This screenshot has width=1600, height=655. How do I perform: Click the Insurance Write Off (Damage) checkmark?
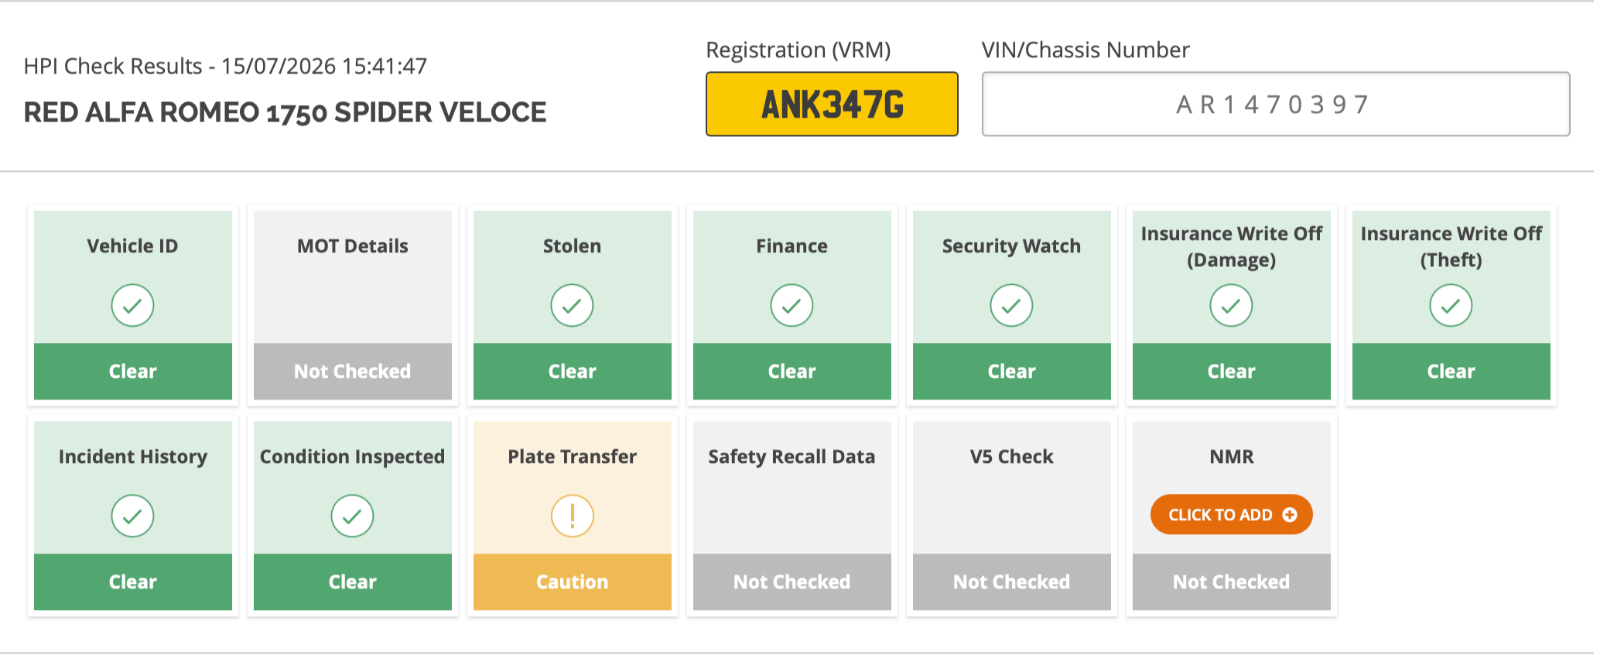click(x=1231, y=306)
